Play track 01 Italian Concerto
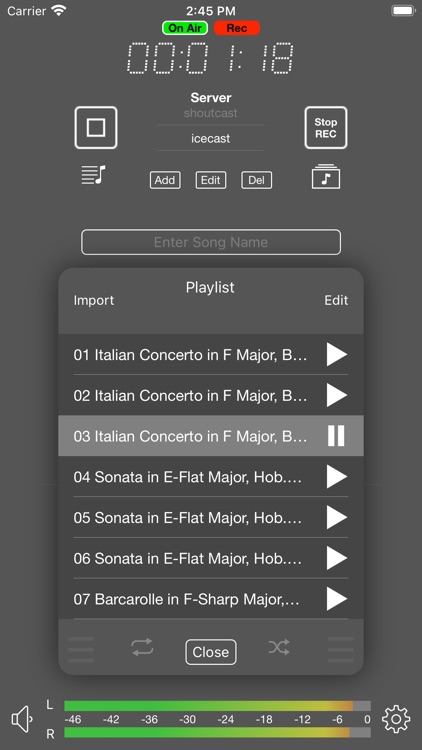The image size is (422, 750). [x=337, y=354]
